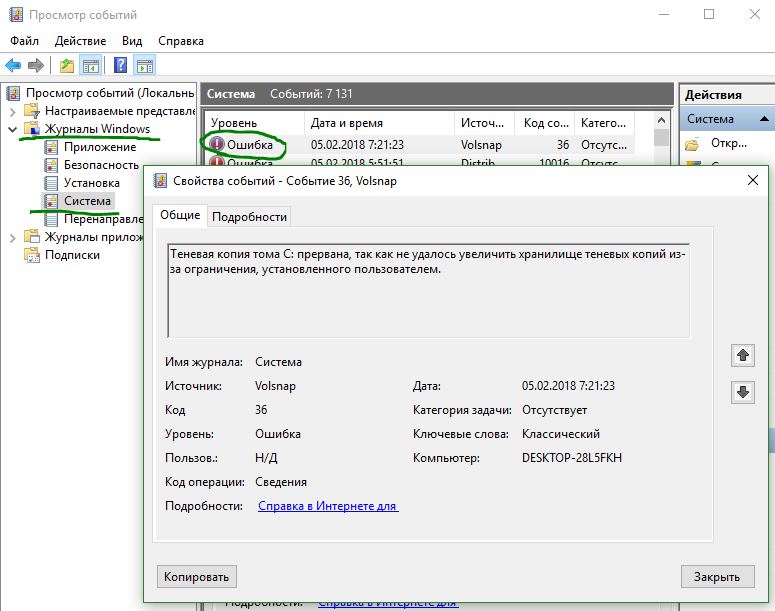Click the Volsnap source cell in the event list
This screenshot has height=611, width=775.
click(x=481, y=145)
